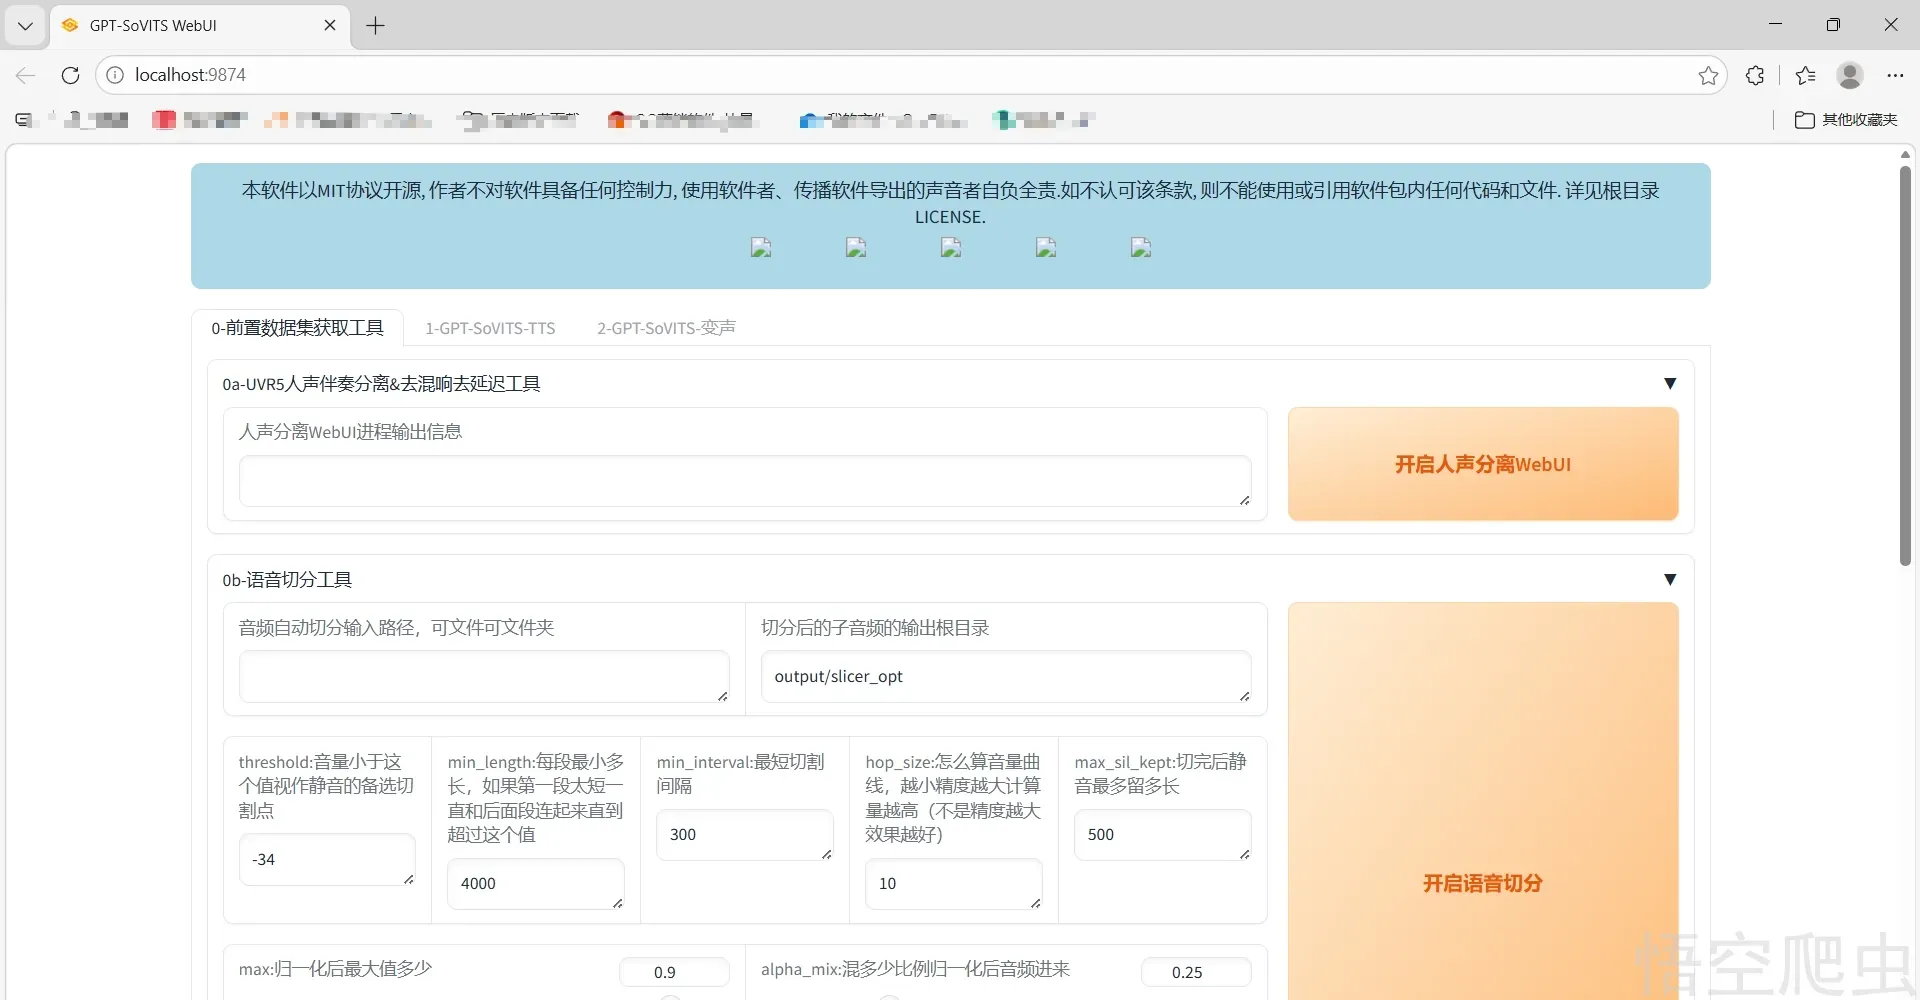
Task: Click the user profile avatar icon
Action: pyautogui.click(x=1850, y=75)
